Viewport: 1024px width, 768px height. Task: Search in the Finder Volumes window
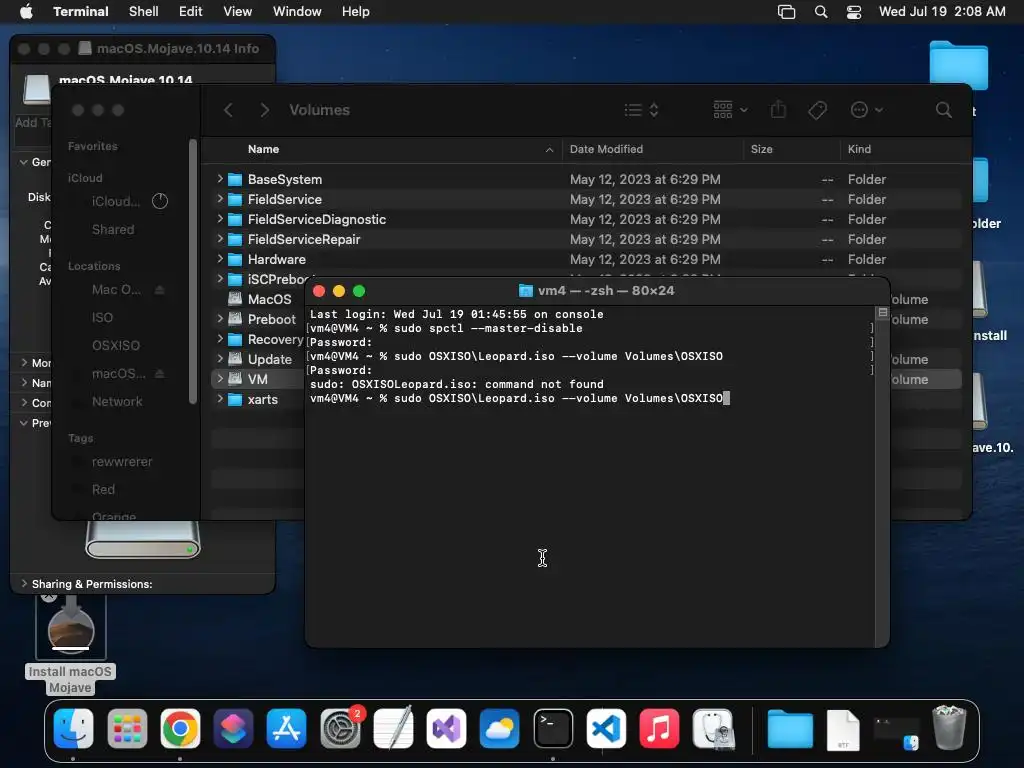point(944,110)
